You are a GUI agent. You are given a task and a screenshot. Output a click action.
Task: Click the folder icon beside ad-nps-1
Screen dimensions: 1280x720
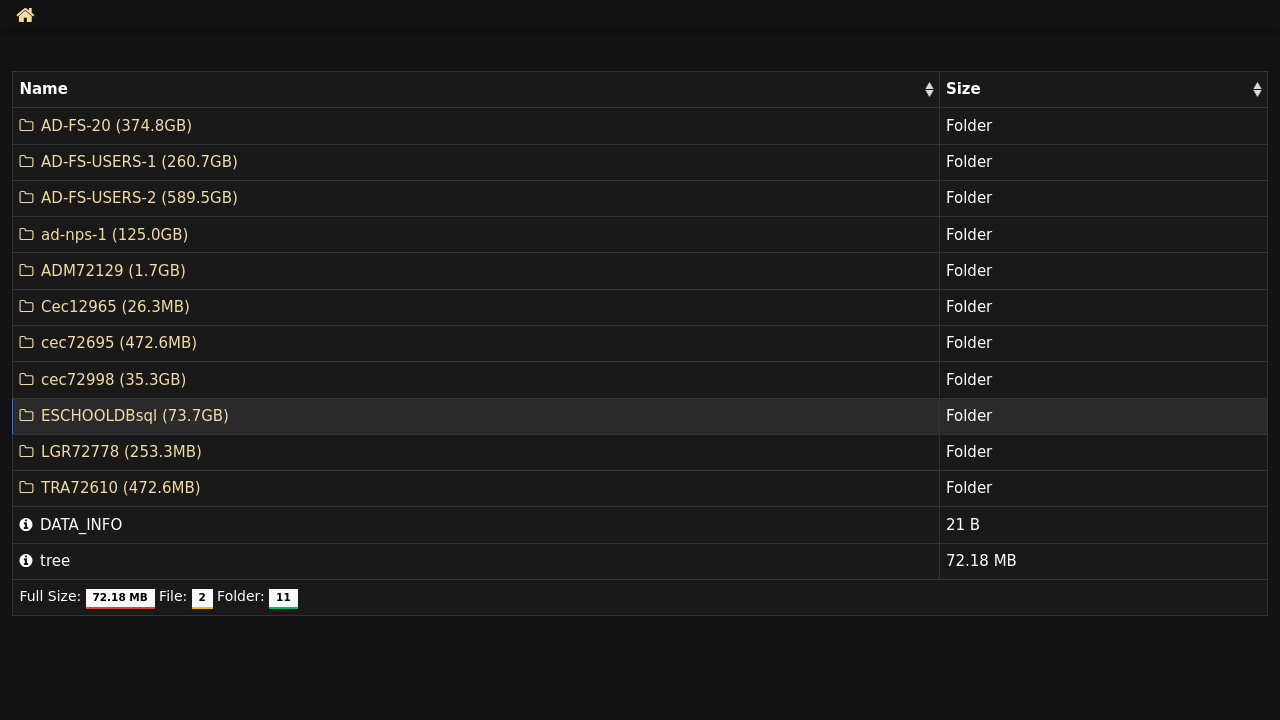click(27, 235)
